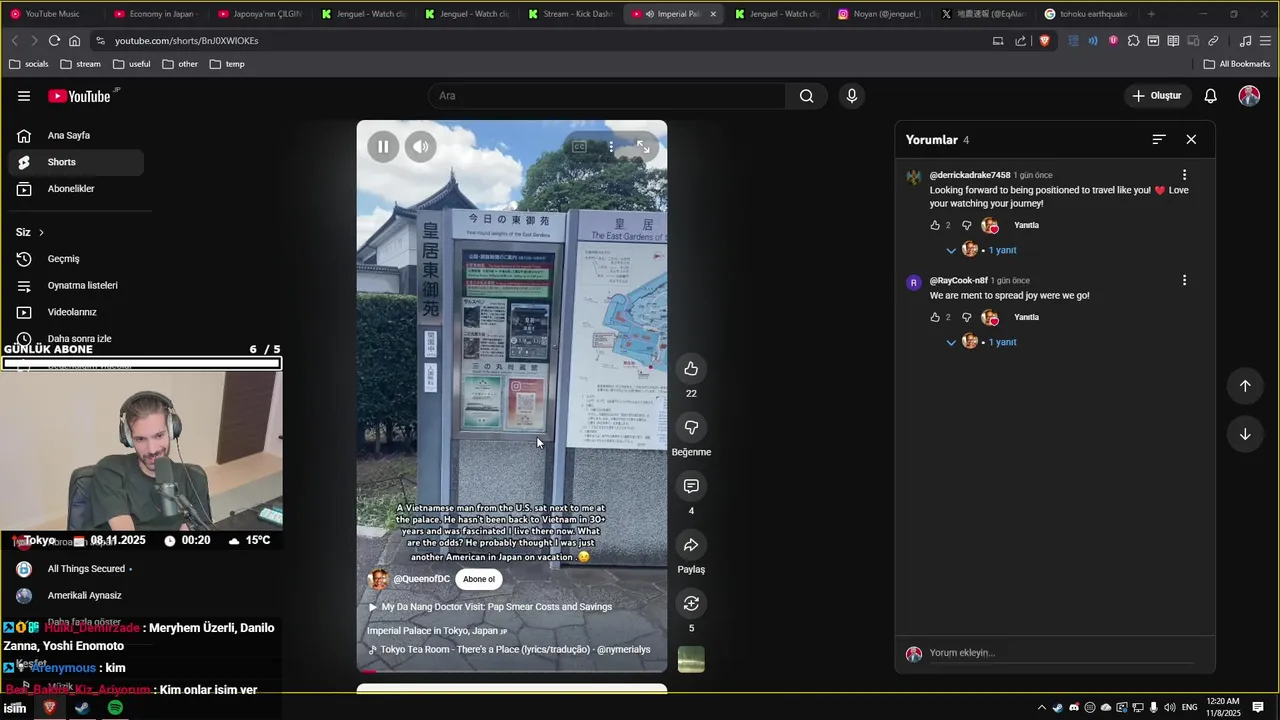The image size is (1280, 720).
Task: Open Videolarınız in the sidebar
Action: pyautogui.click(x=76, y=312)
